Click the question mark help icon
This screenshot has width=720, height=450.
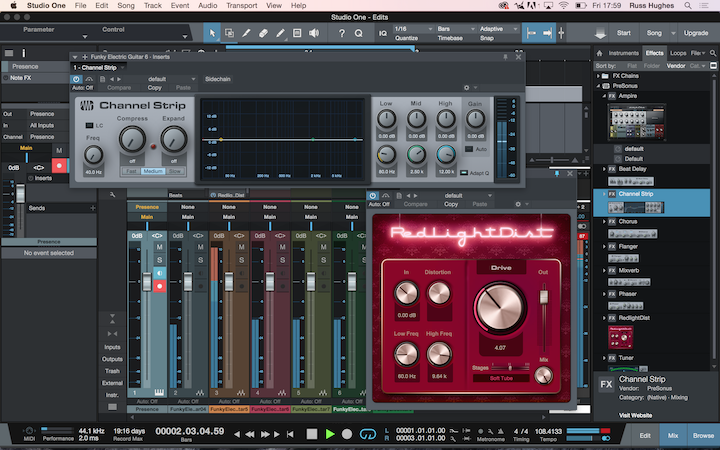pos(341,33)
